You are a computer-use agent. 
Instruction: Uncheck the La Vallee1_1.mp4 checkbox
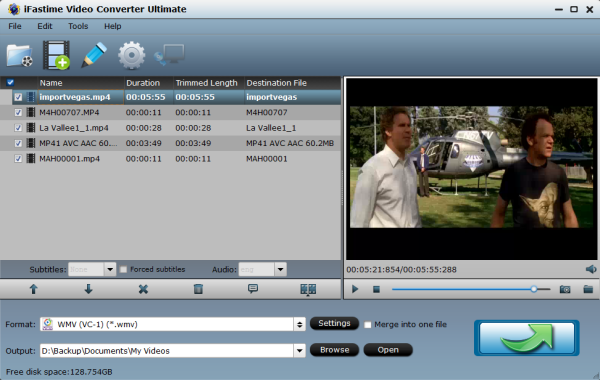pyautogui.click(x=18, y=128)
